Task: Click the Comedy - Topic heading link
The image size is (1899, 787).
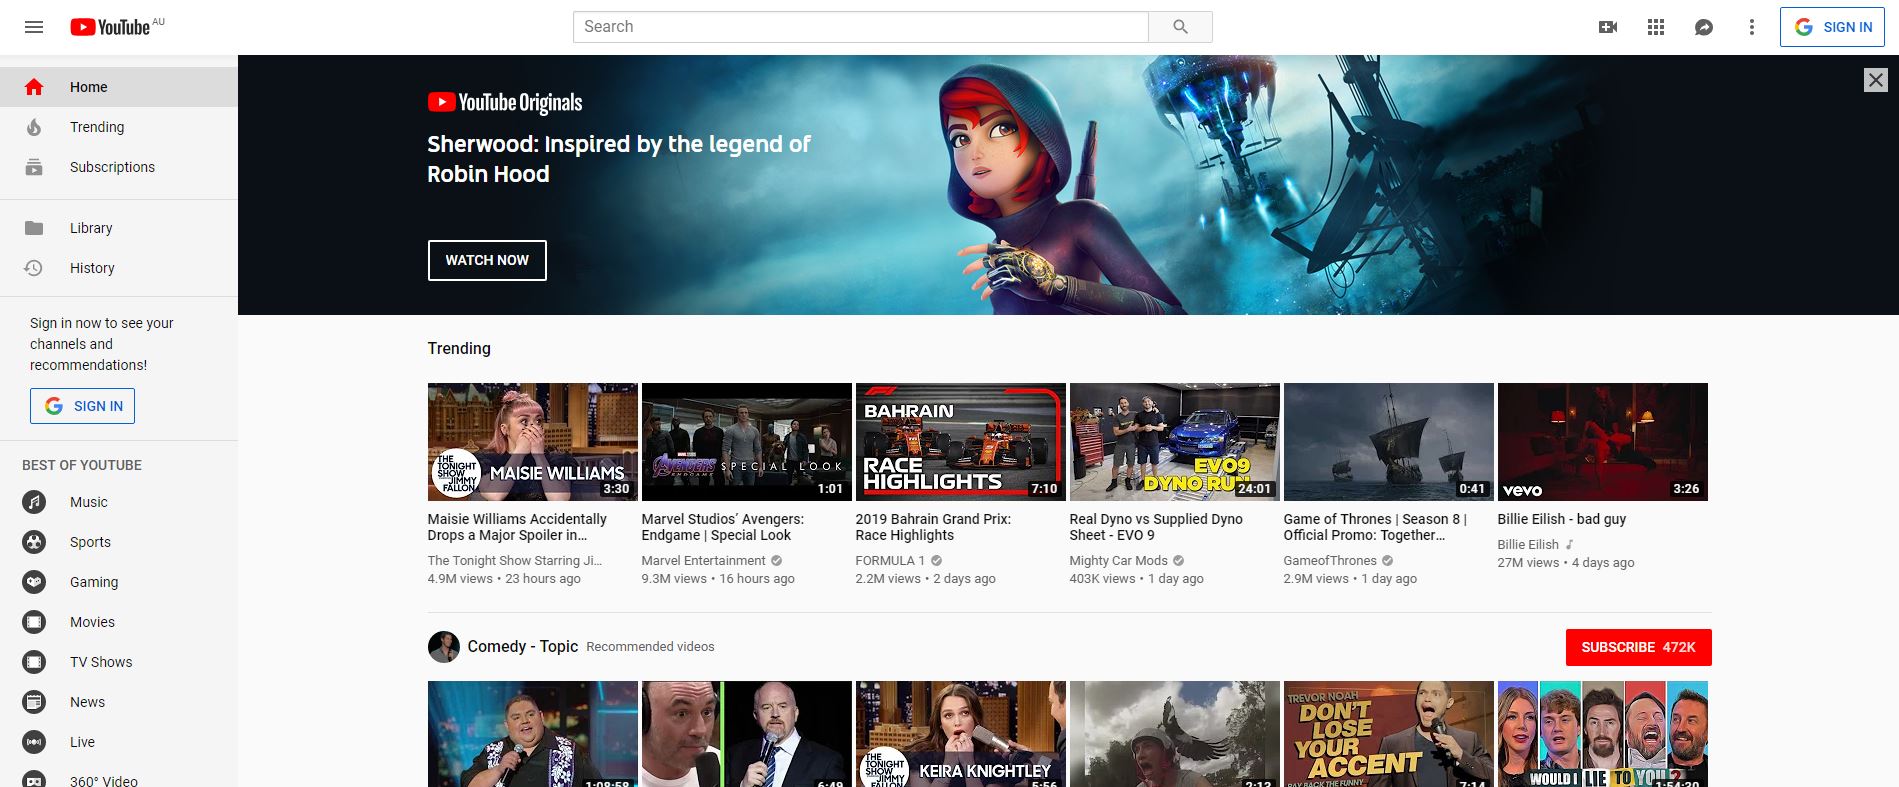Action: [522, 647]
